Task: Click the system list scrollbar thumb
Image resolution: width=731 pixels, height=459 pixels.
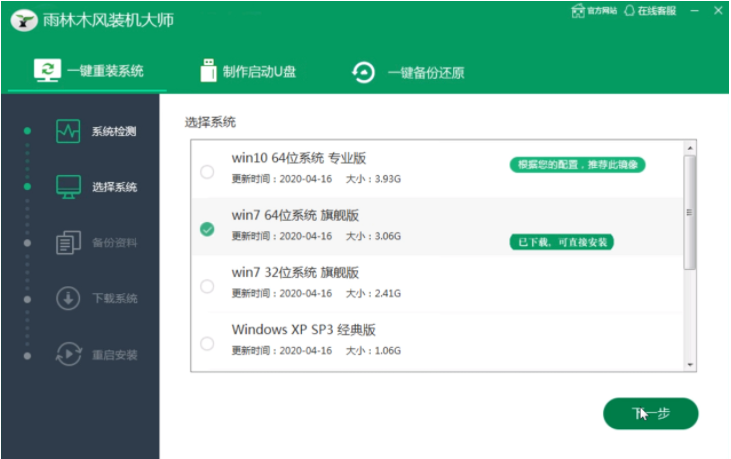Action: click(690, 212)
